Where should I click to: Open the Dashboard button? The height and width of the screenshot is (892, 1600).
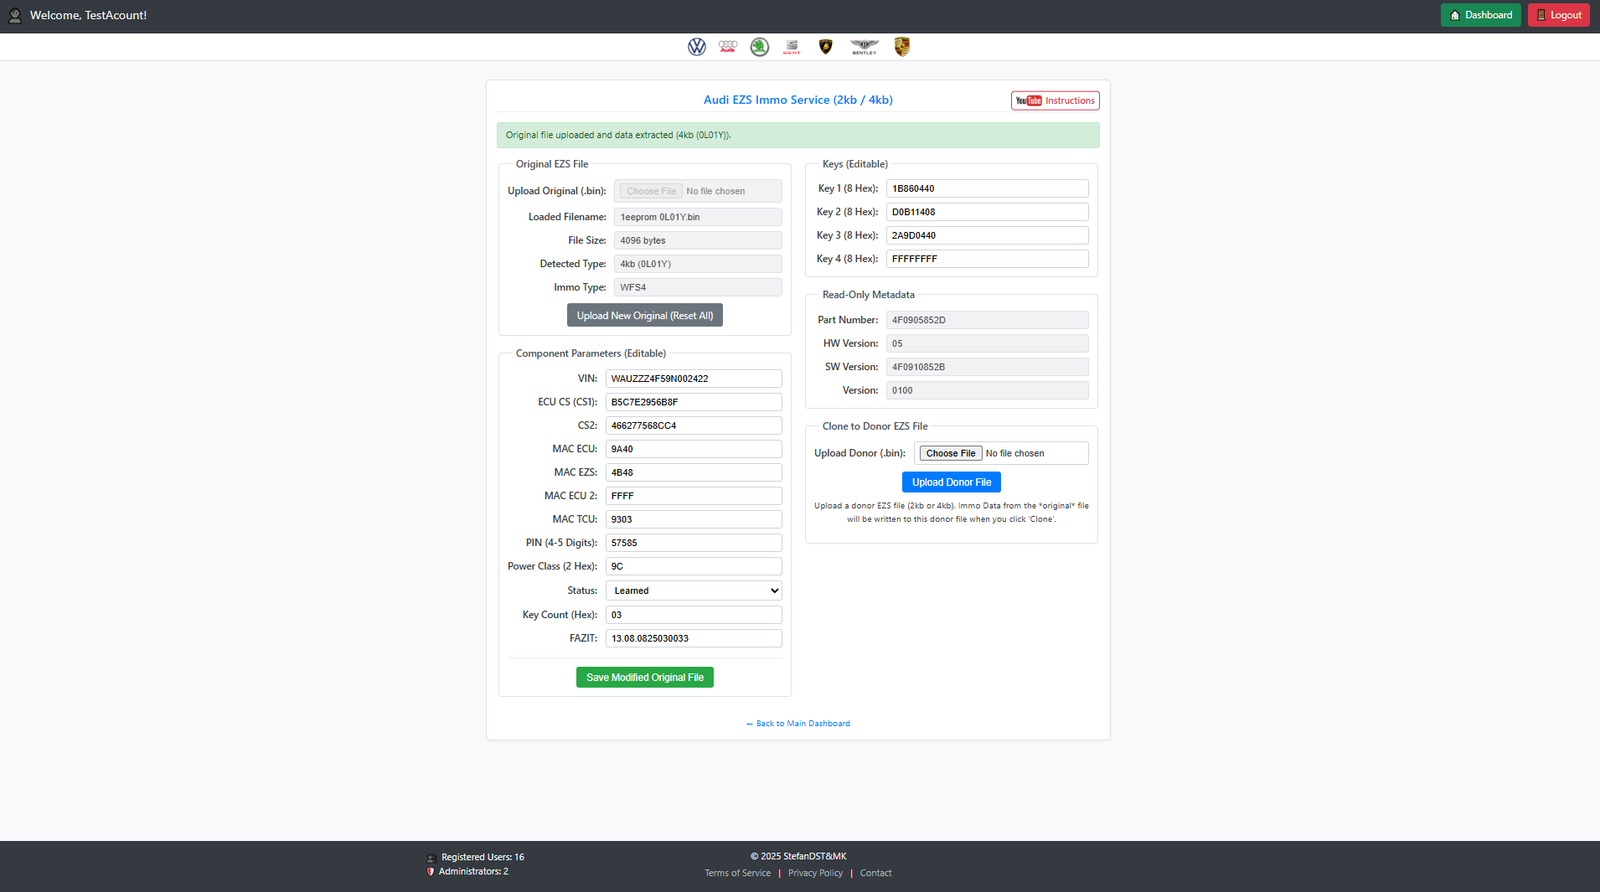(x=1481, y=15)
